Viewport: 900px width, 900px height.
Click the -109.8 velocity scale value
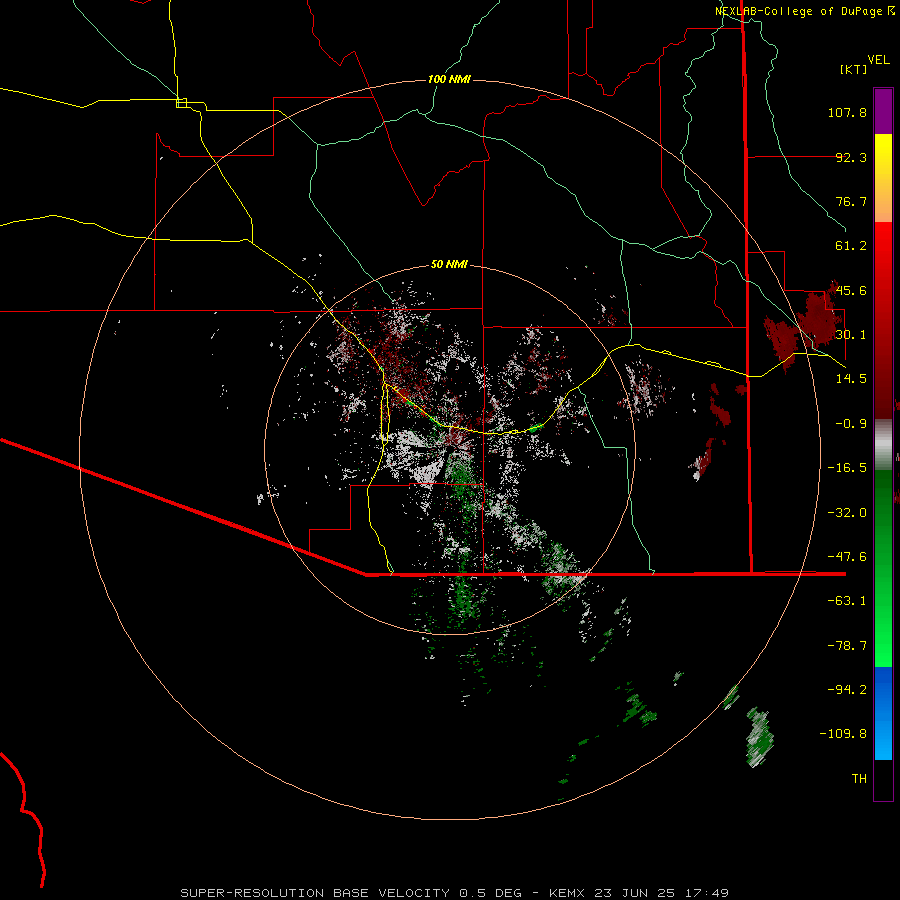(x=843, y=734)
